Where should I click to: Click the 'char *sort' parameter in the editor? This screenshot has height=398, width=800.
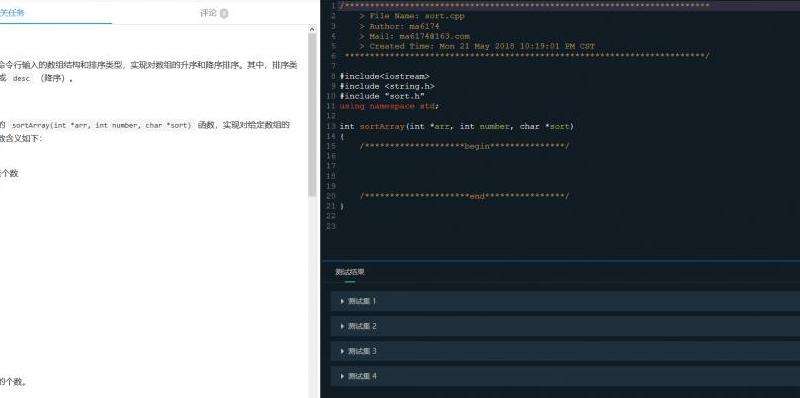pyautogui.click(x=544, y=127)
